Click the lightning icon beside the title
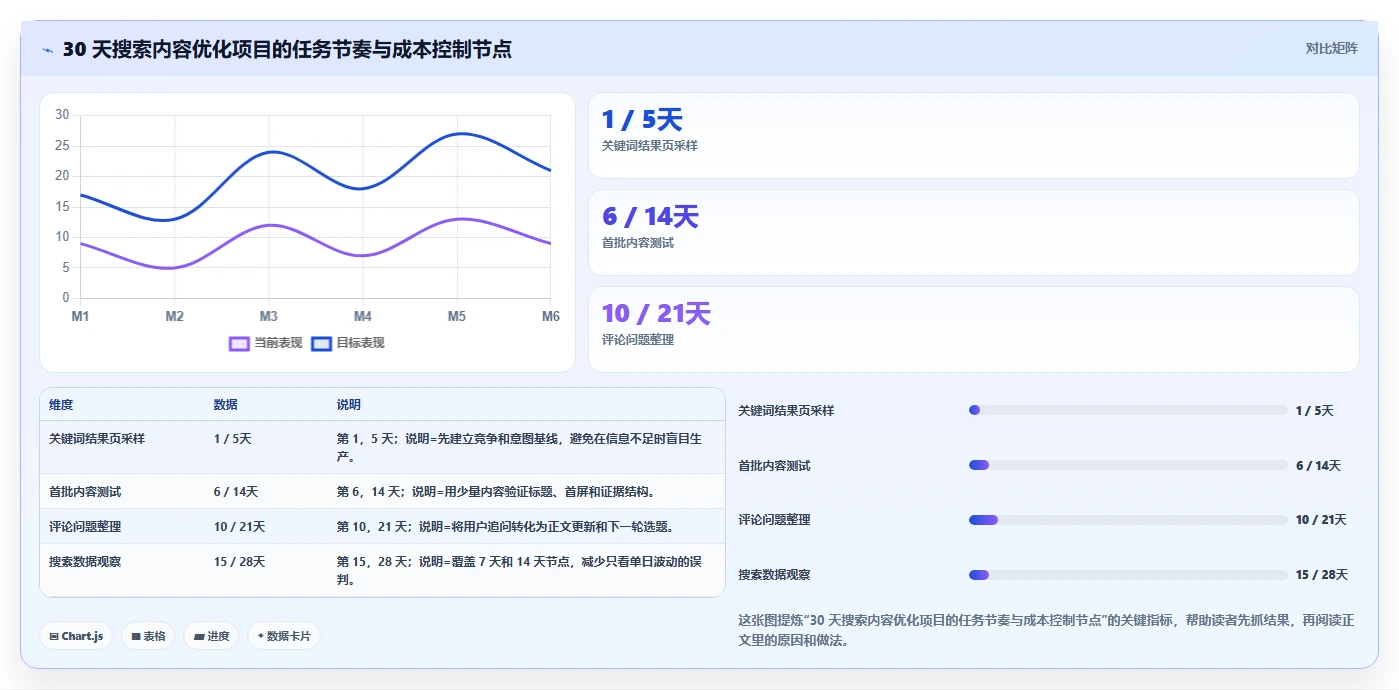 [48, 50]
